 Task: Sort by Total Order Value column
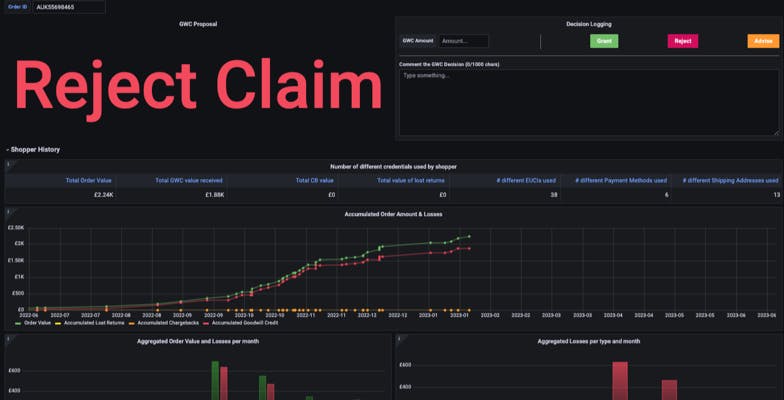pyautogui.click(x=88, y=180)
